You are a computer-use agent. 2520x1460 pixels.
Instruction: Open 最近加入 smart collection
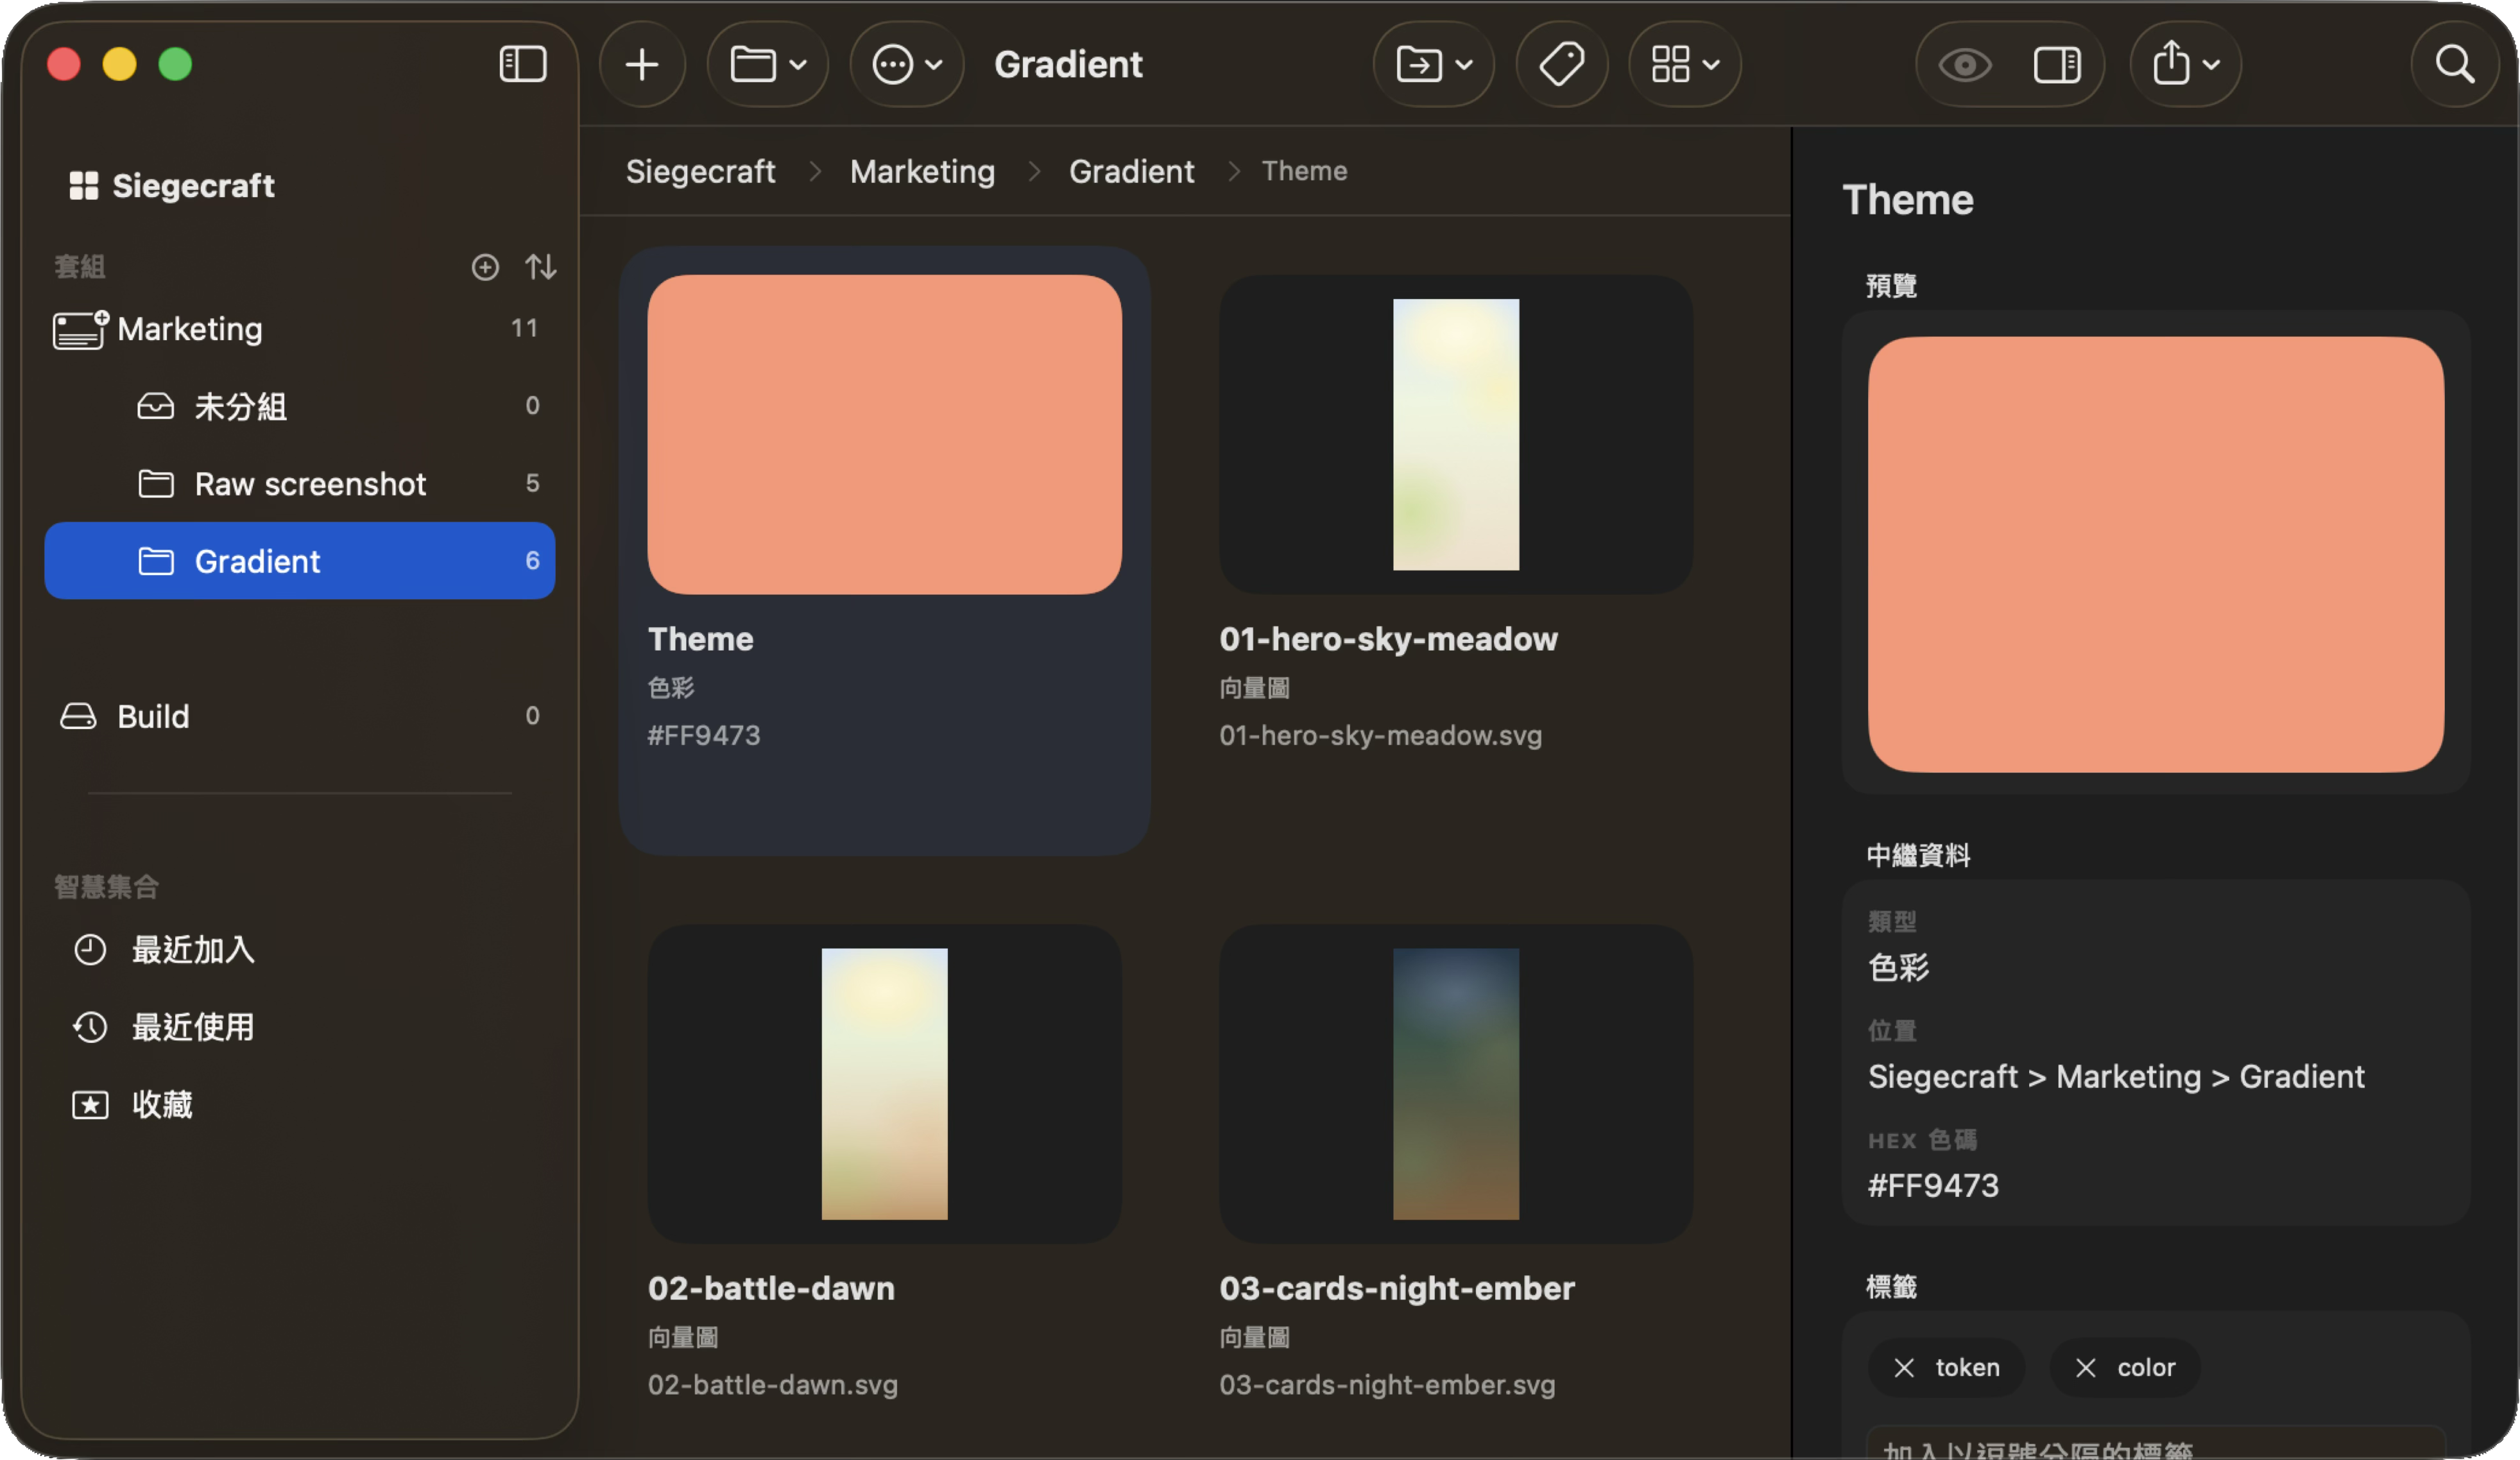(300, 949)
